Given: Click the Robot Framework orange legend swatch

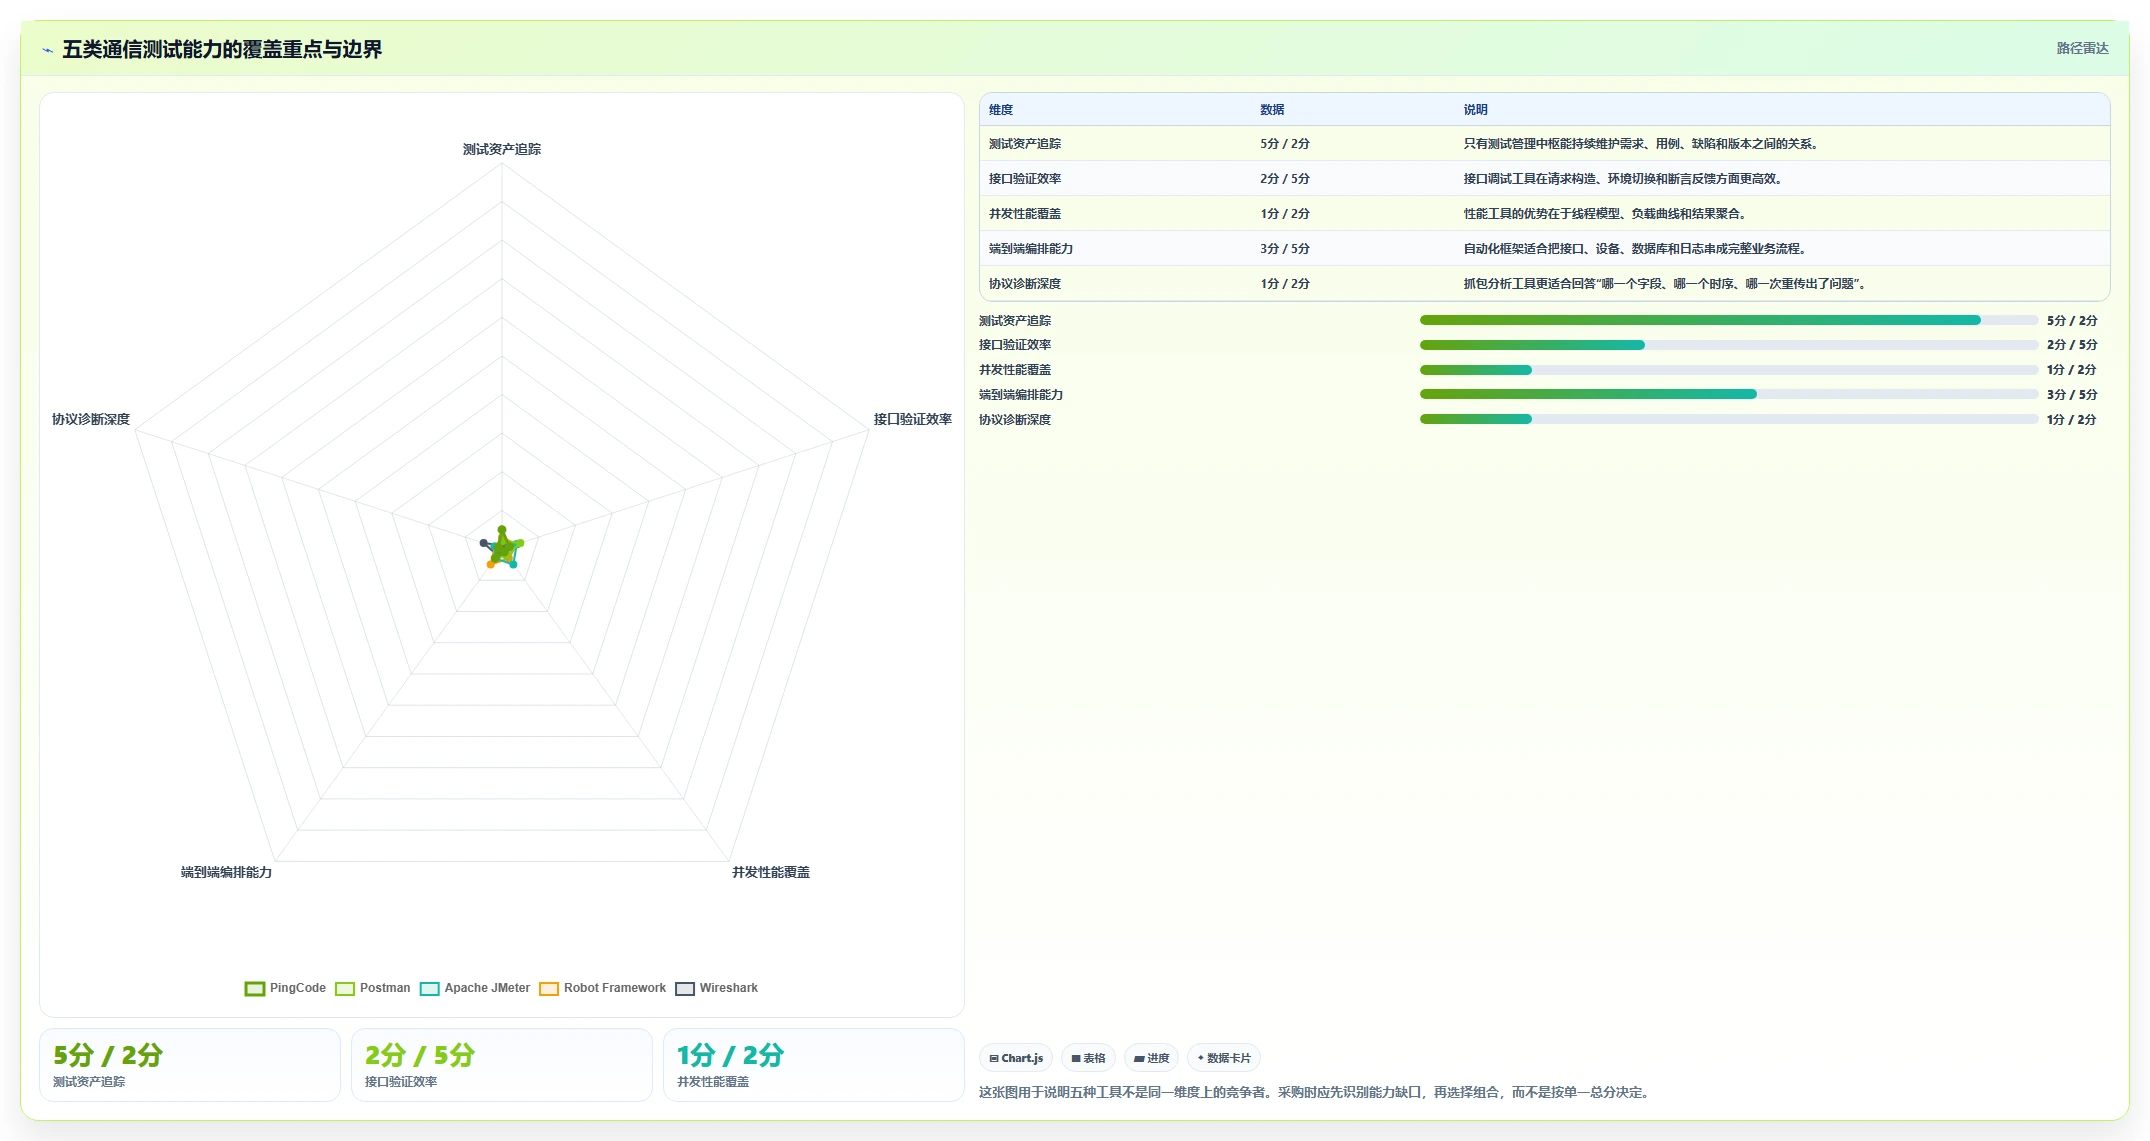Looking at the screenshot, I should pos(549,989).
